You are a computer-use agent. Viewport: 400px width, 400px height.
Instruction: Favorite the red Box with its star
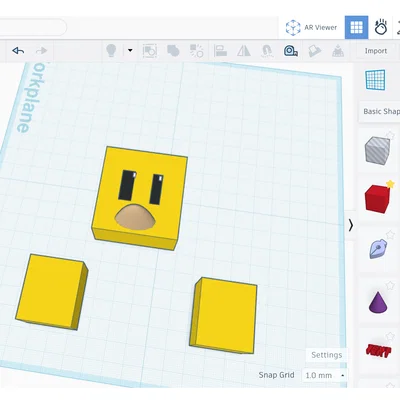[390, 184]
